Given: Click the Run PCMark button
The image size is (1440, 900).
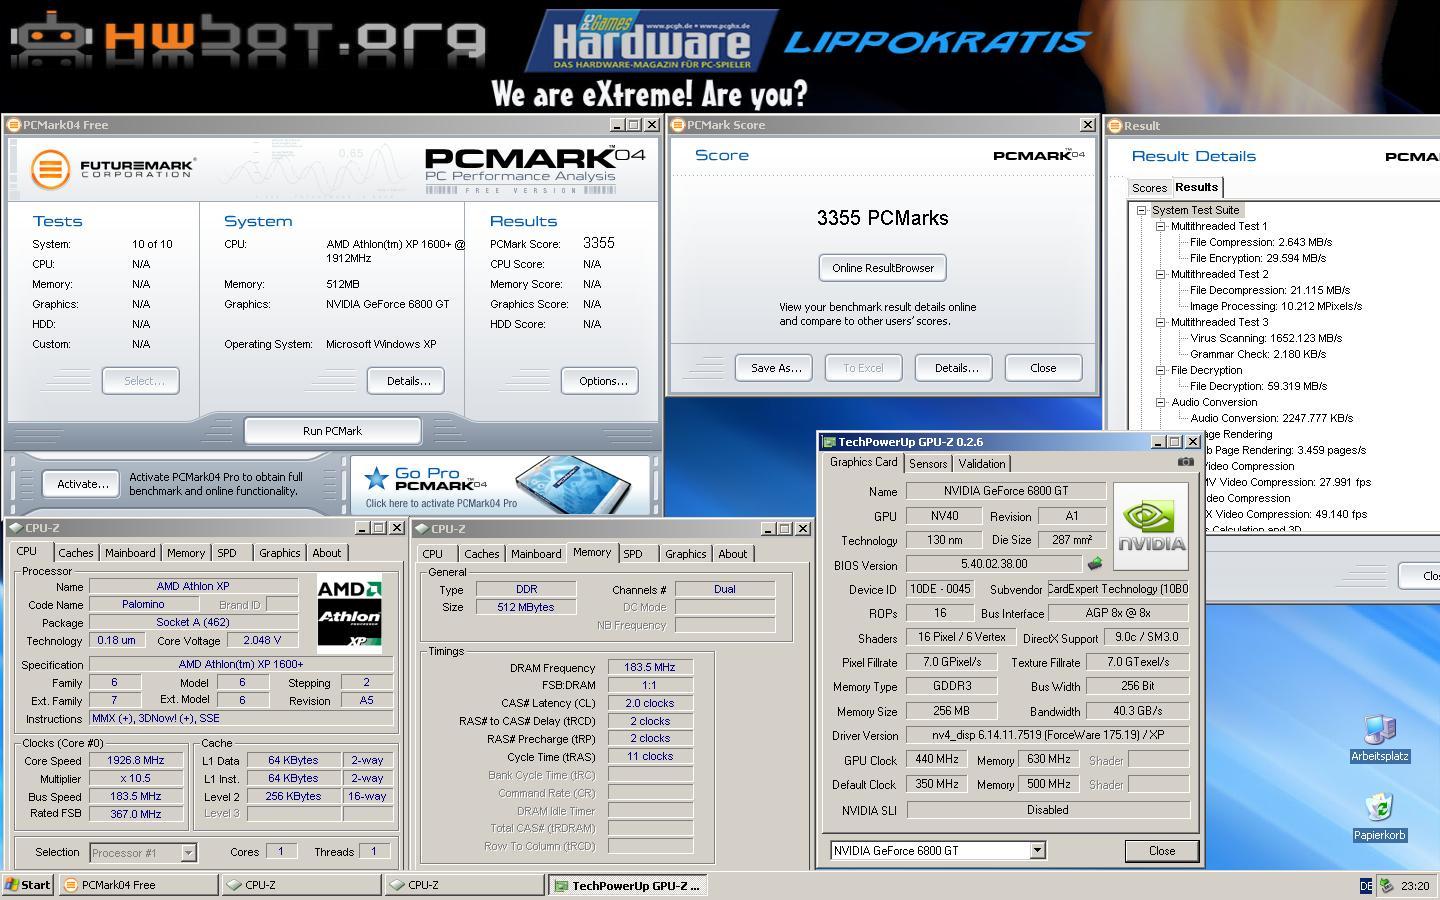Looking at the screenshot, I should coord(332,431).
